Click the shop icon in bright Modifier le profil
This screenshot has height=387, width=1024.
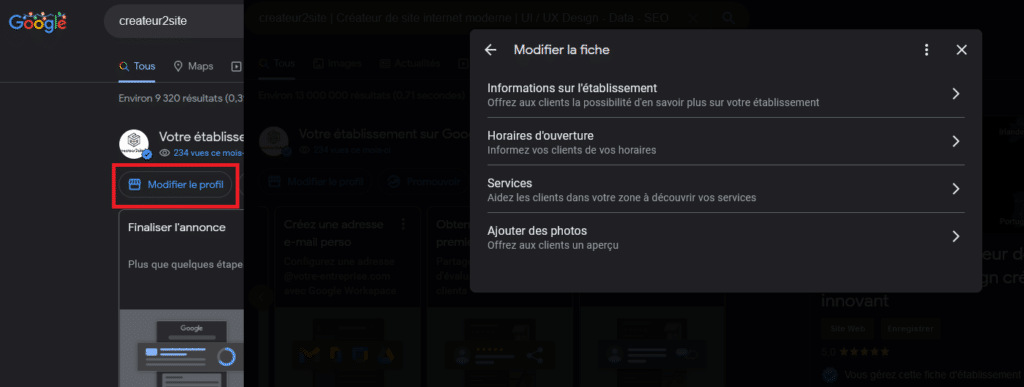point(135,185)
